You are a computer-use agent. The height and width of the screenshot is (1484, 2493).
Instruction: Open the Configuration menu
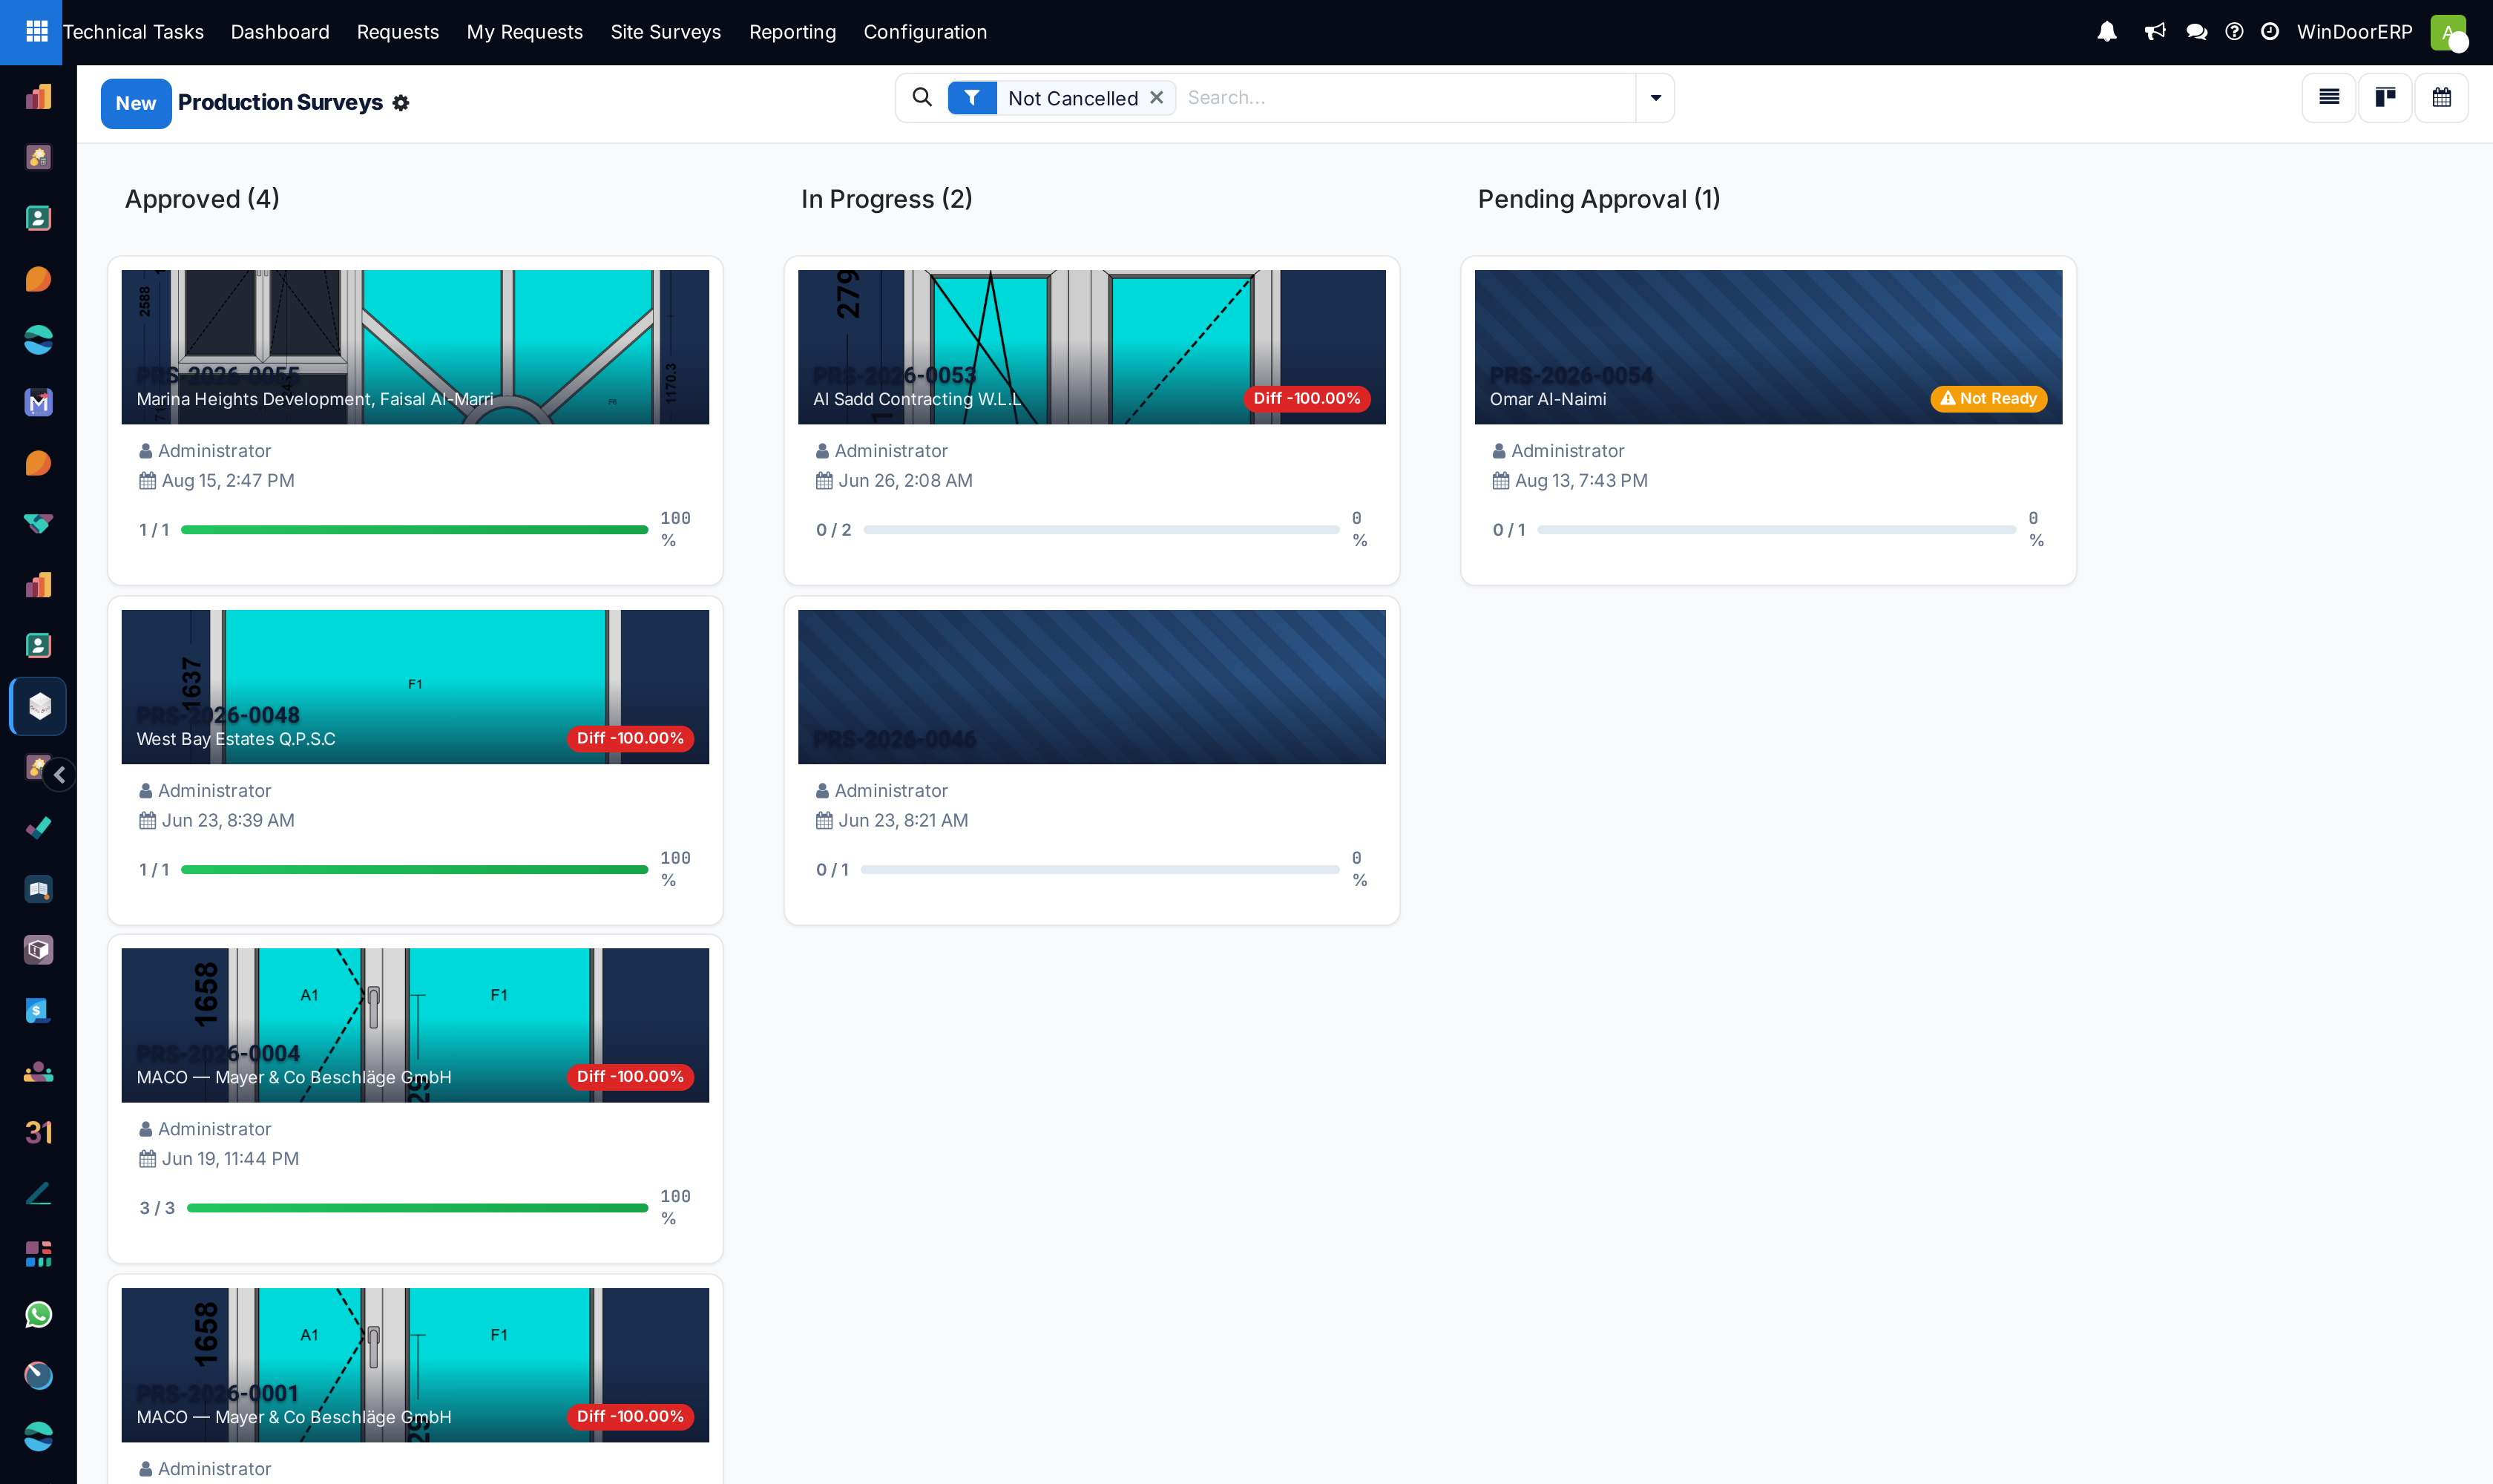click(925, 32)
